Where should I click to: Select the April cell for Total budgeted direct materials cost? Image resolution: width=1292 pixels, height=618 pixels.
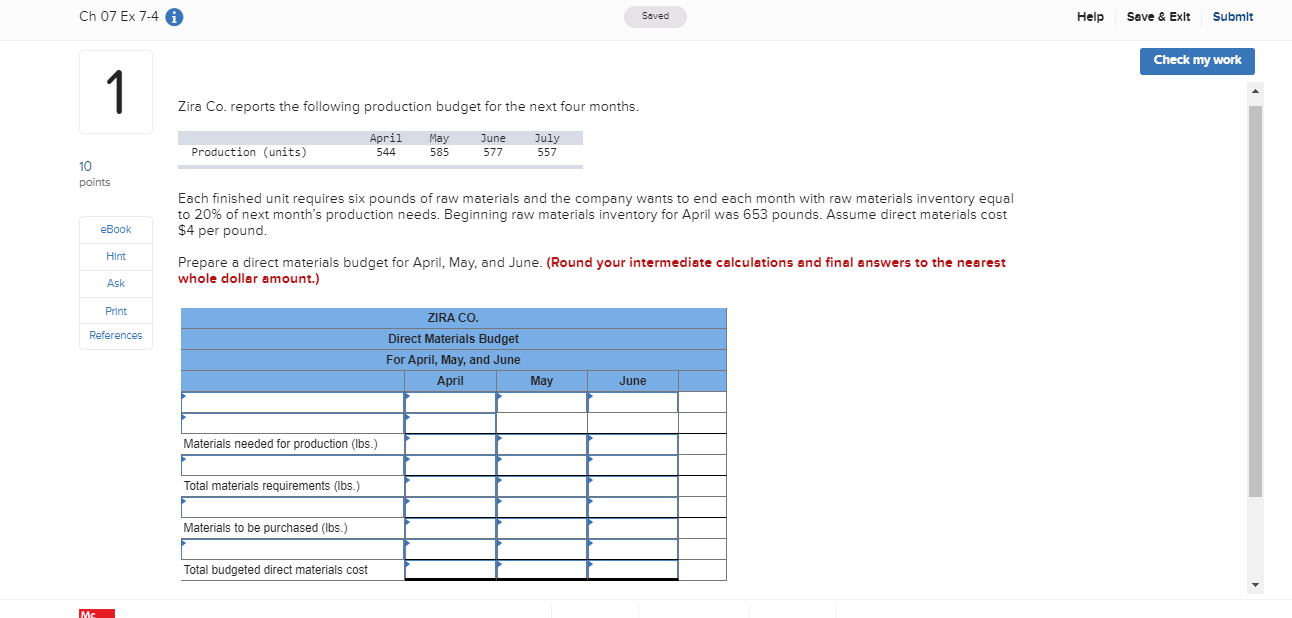(x=450, y=569)
